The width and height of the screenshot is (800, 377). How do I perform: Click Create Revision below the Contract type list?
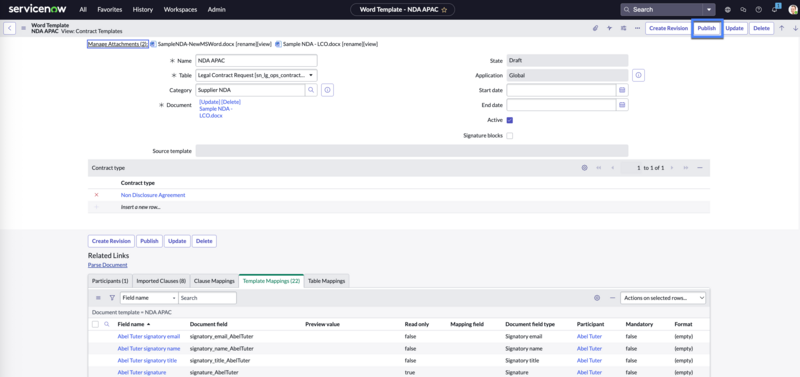(x=111, y=241)
